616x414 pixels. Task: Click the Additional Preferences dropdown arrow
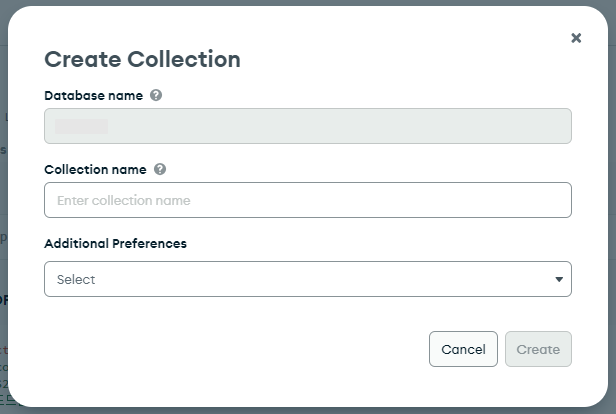click(x=559, y=279)
